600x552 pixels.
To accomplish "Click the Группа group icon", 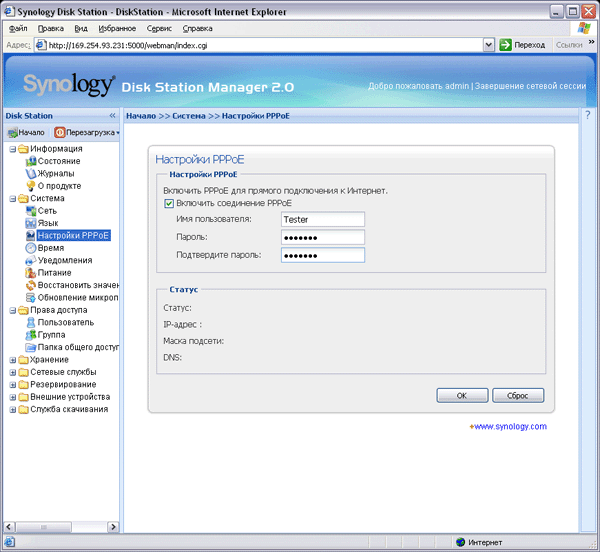I will 31,335.
